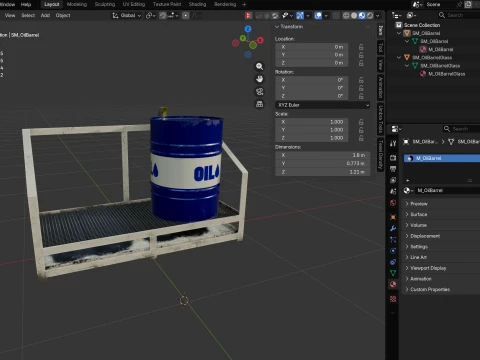Image resolution: width=480 pixels, height=360 pixels.
Task: Open the properties editor type dropdown
Action: click(x=396, y=129)
